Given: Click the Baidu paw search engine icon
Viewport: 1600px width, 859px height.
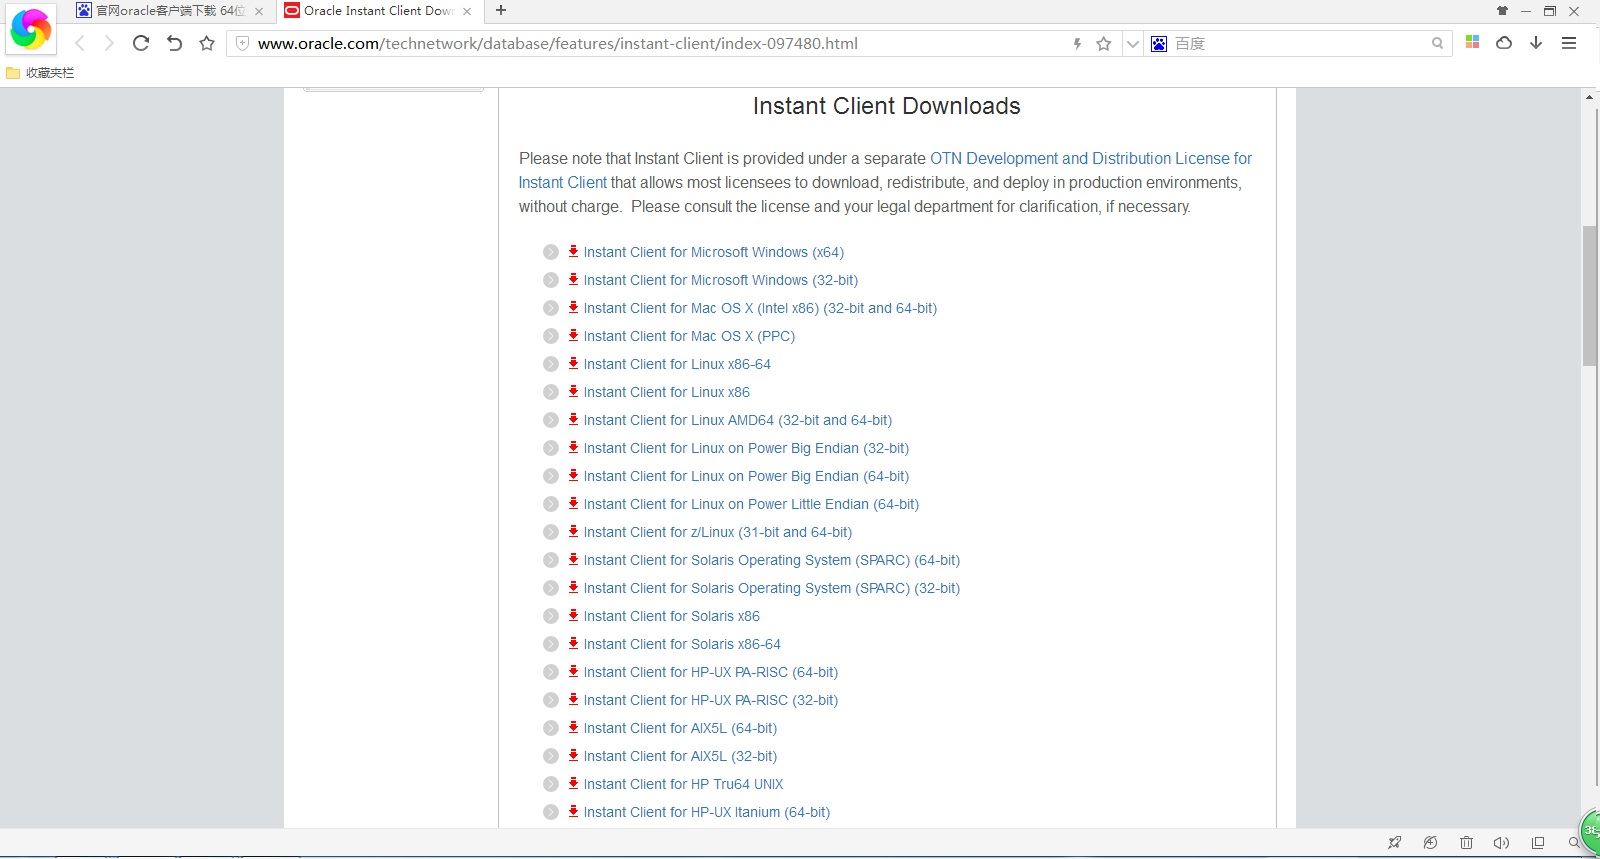Looking at the screenshot, I should (x=1159, y=44).
